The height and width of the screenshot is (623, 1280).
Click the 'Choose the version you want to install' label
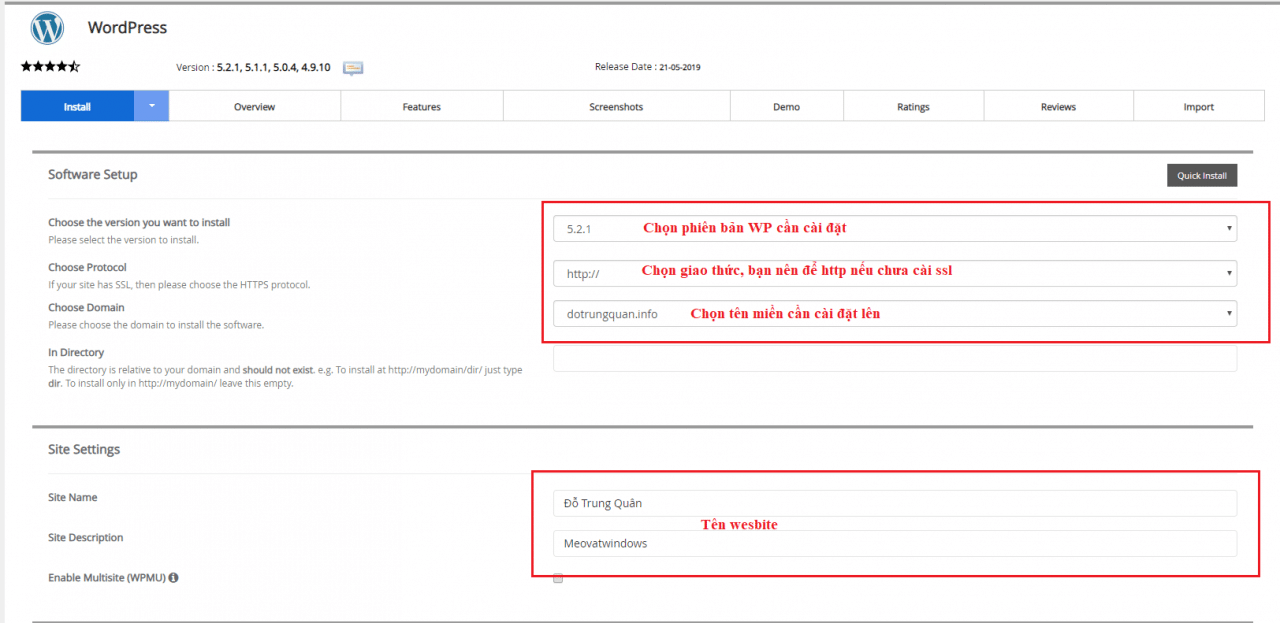pyautogui.click(x=139, y=222)
